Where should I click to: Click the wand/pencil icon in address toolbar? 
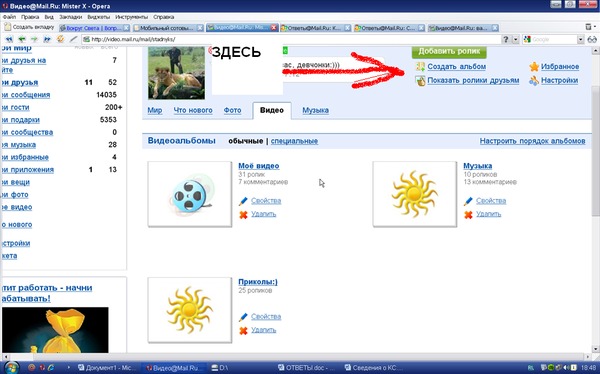click(x=73, y=39)
